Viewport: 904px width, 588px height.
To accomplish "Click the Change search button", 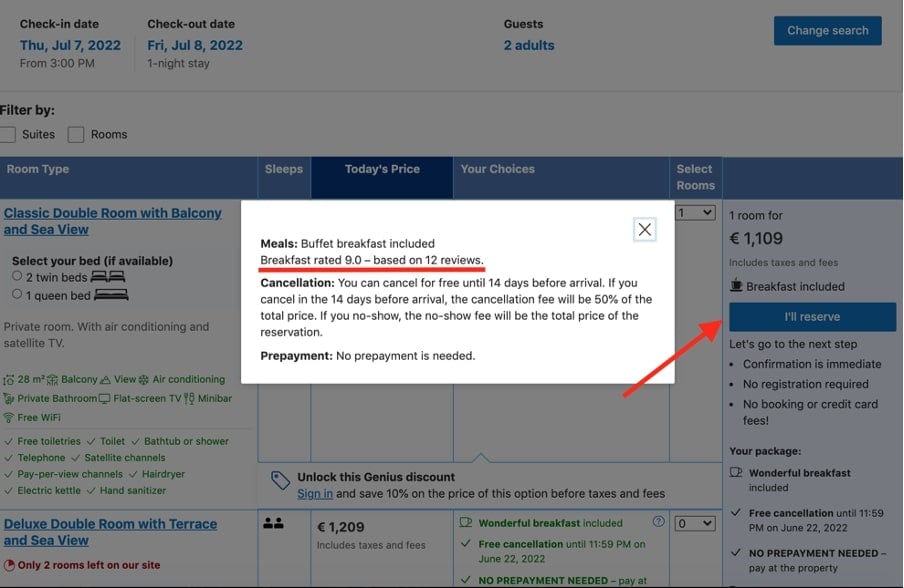I will click(x=827, y=31).
